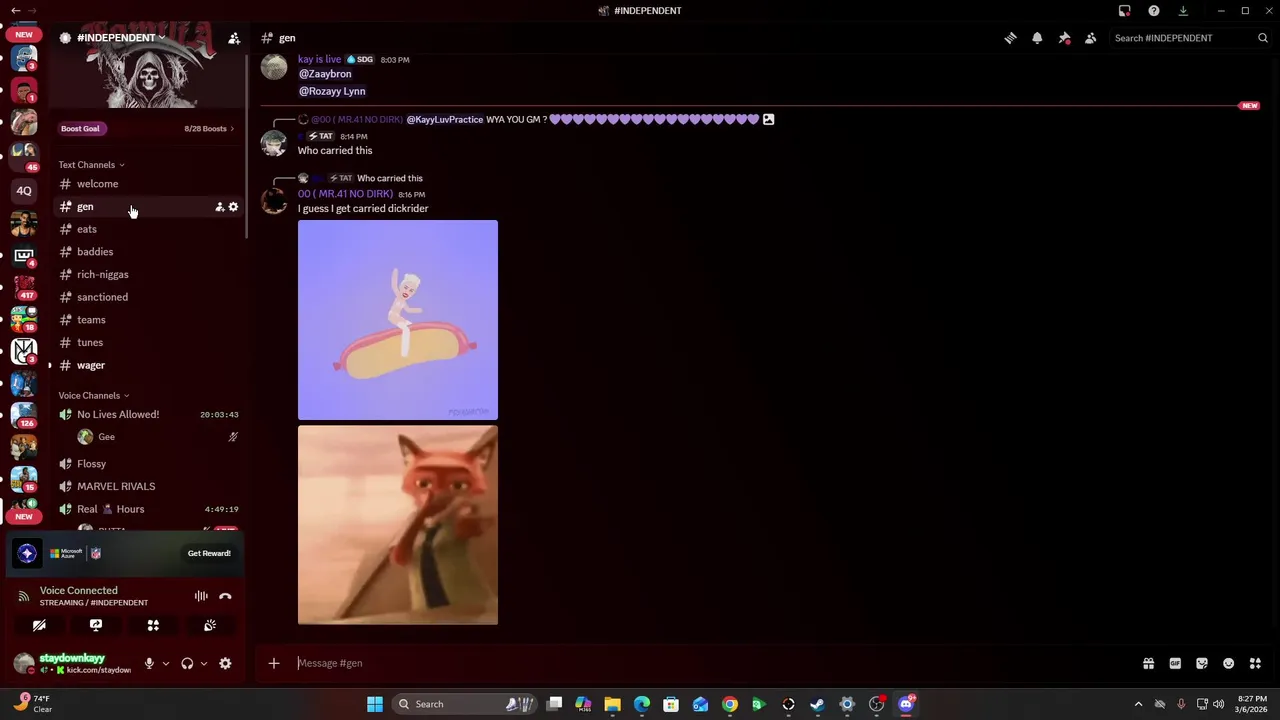Click the green download update icon
This screenshot has height=720, width=1280.
pyautogui.click(x=1183, y=11)
